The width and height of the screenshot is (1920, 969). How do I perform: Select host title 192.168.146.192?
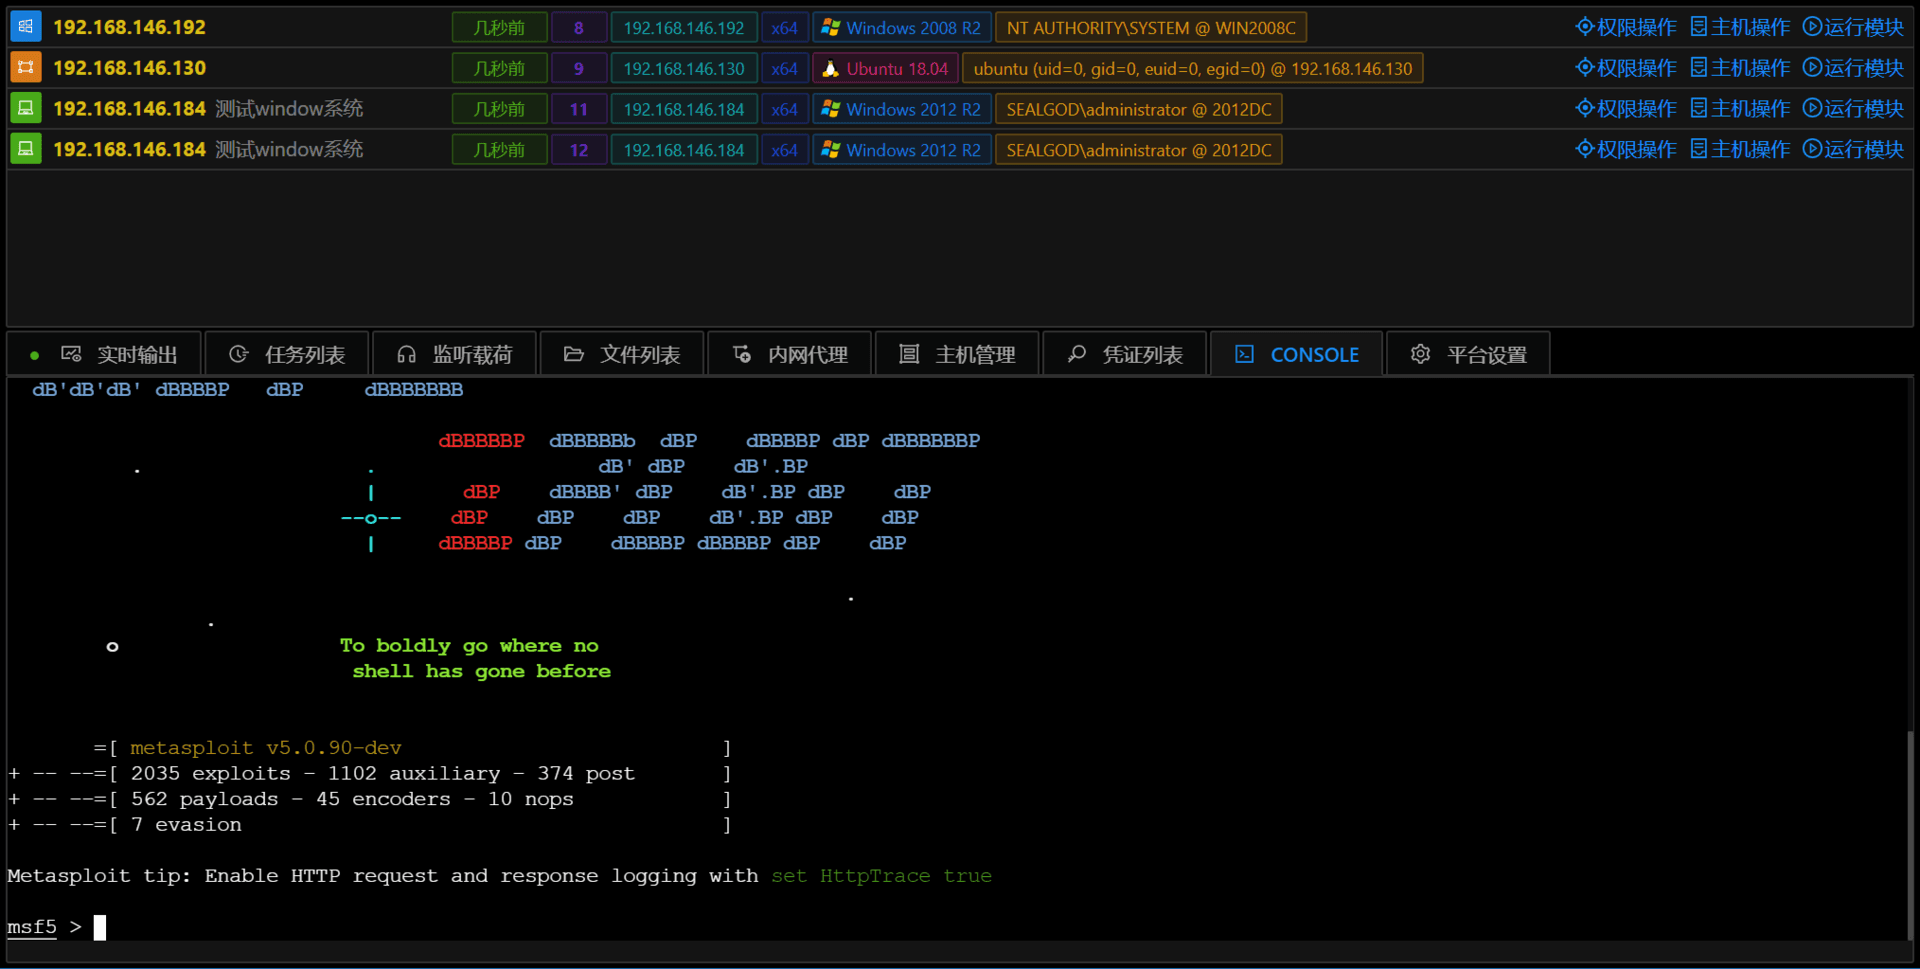click(x=129, y=27)
